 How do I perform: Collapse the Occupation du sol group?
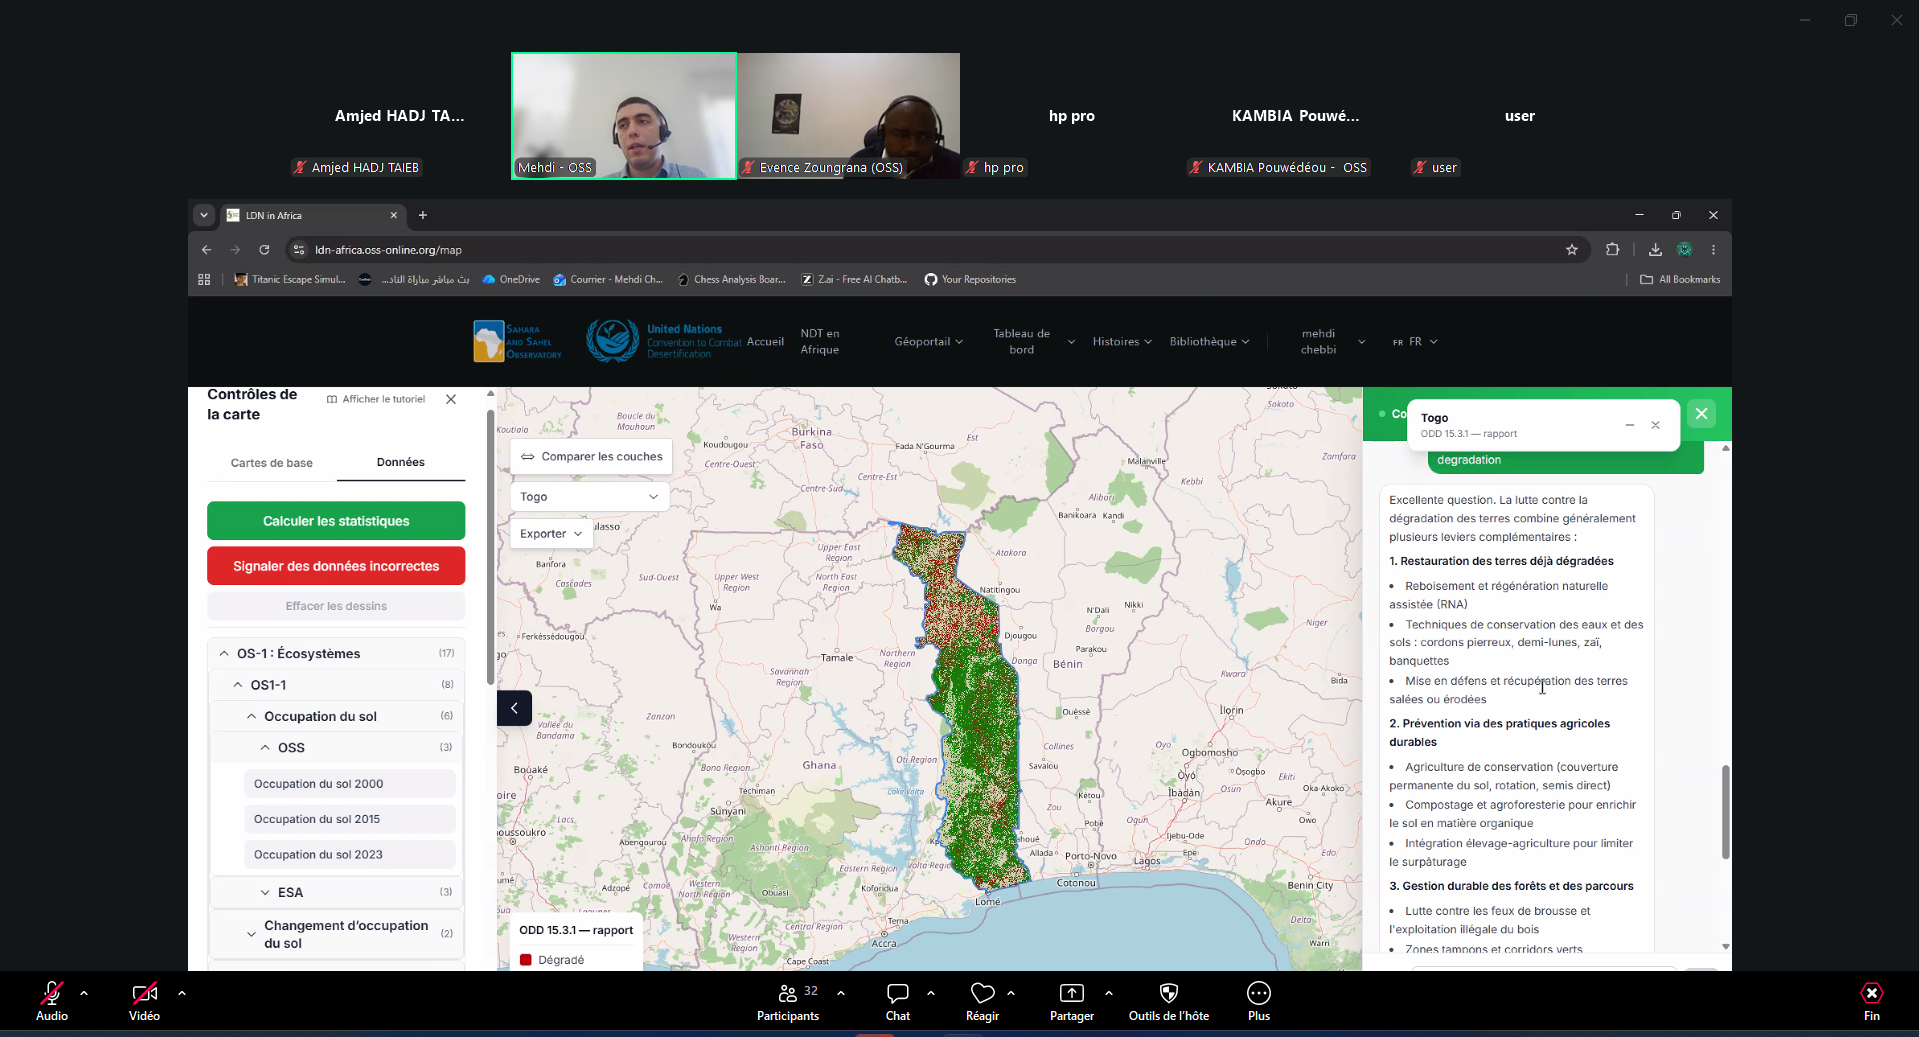336,717
